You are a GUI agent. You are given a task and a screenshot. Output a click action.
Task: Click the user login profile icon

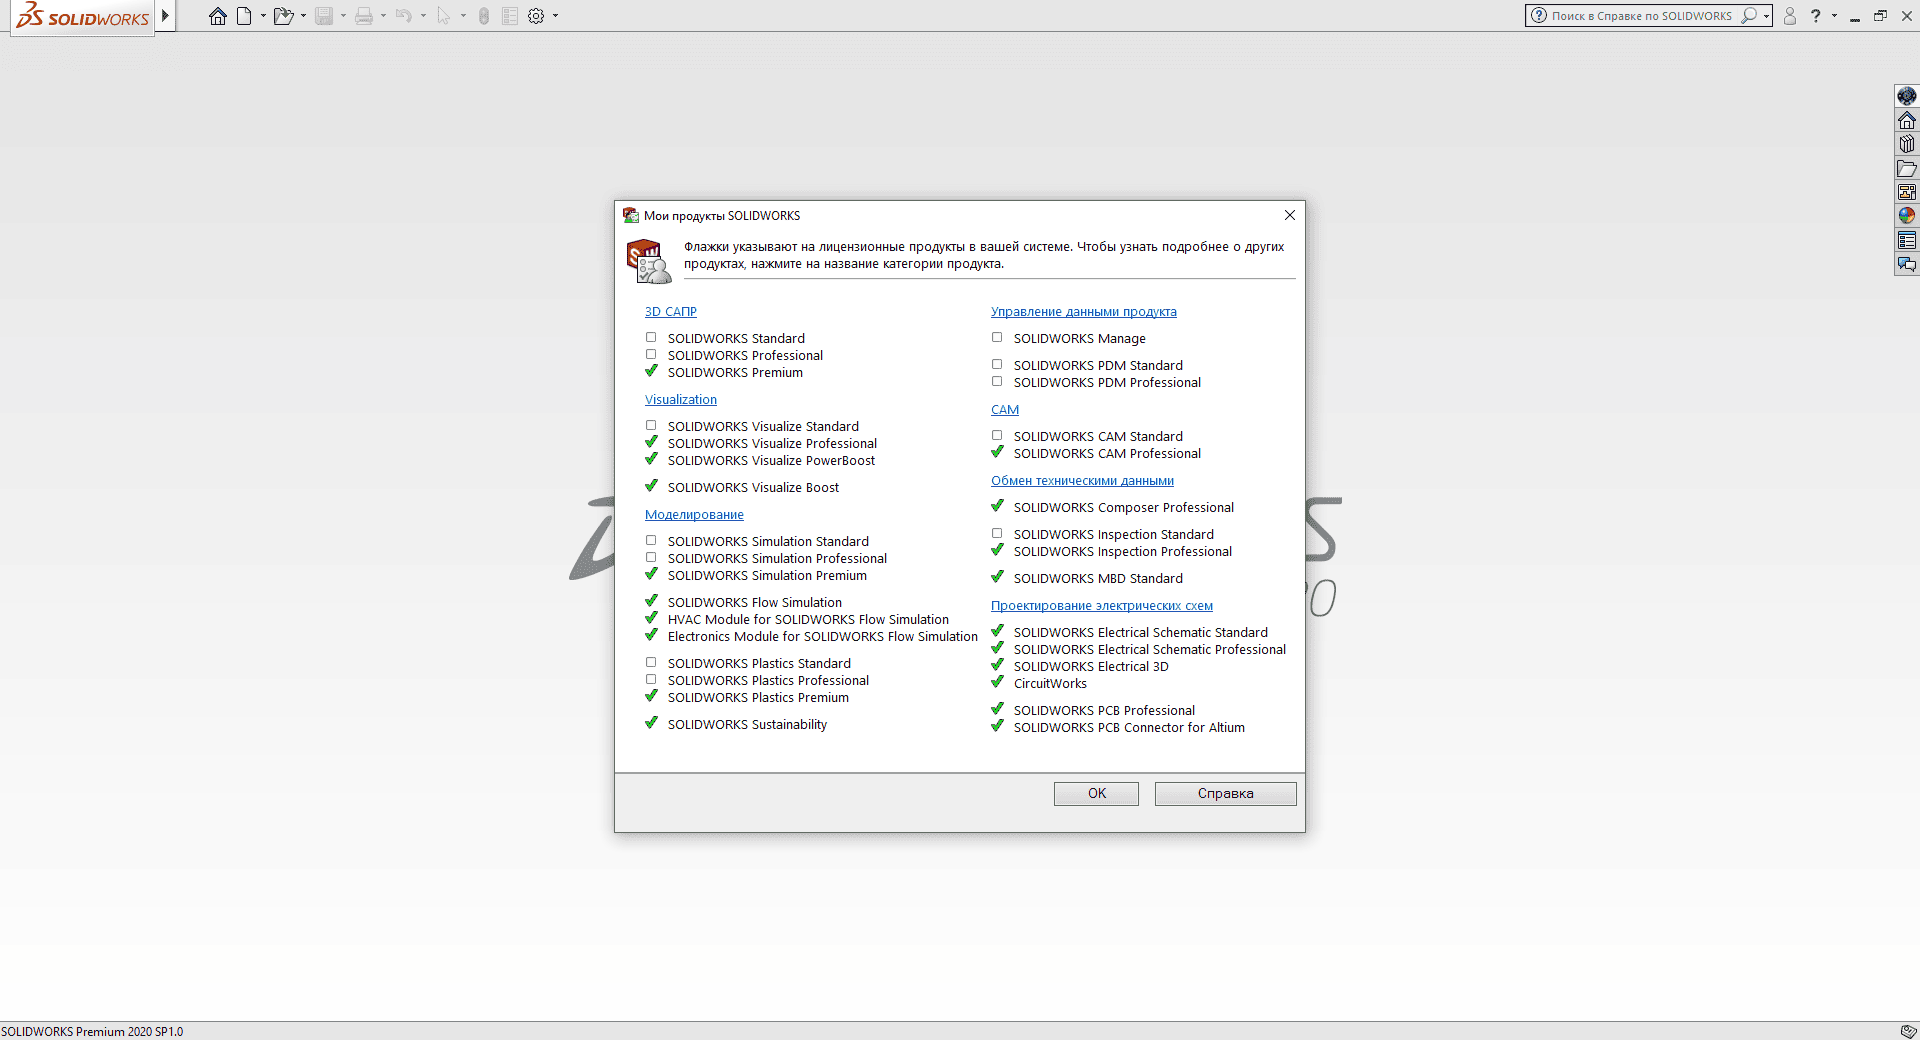coord(1790,16)
